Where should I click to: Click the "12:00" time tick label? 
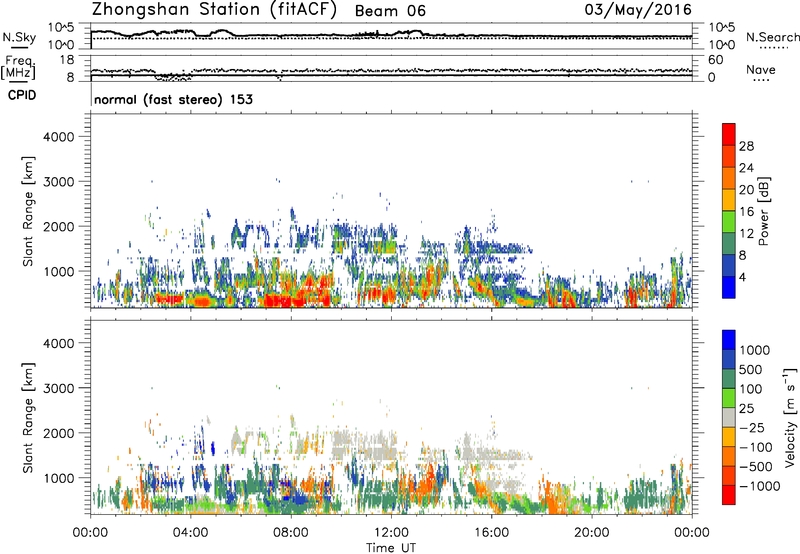(x=391, y=533)
